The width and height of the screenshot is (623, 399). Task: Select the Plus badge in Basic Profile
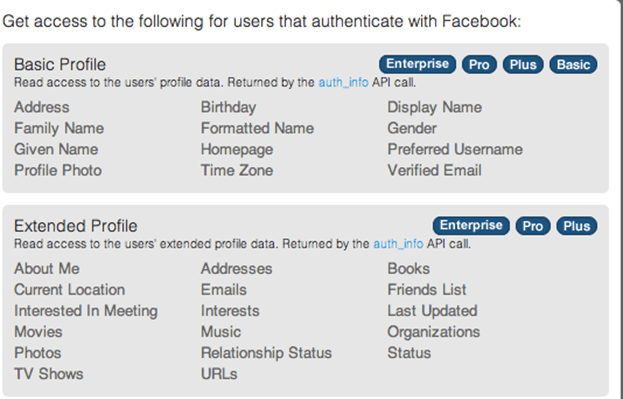click(x=523, y=64)
